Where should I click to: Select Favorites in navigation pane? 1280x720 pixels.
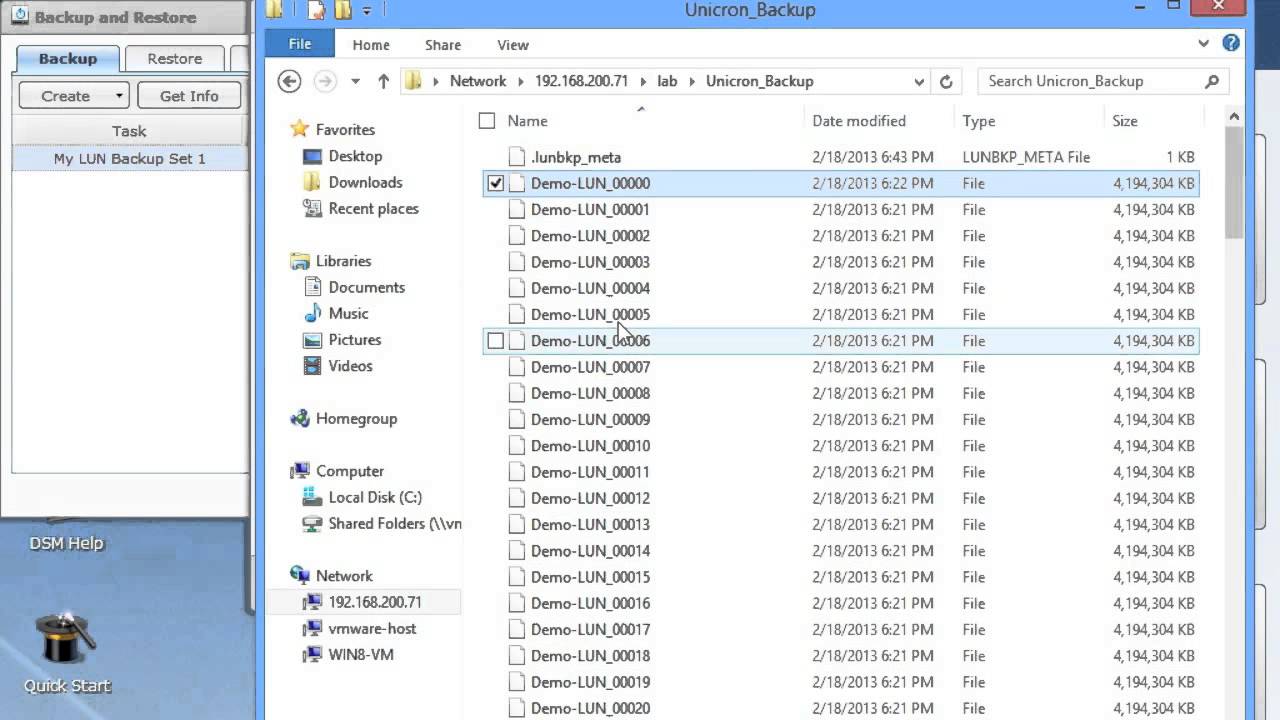pos(345,130)
